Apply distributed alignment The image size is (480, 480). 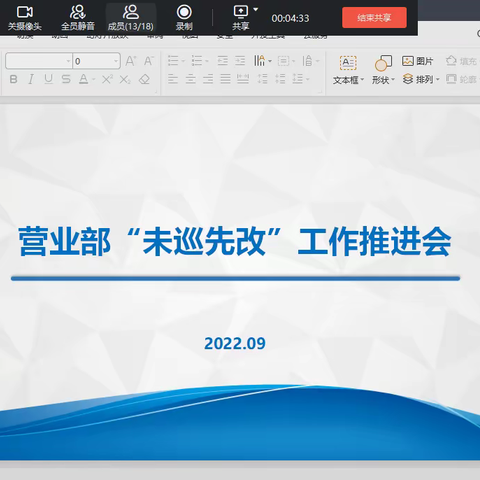click(x=243, y=79)
